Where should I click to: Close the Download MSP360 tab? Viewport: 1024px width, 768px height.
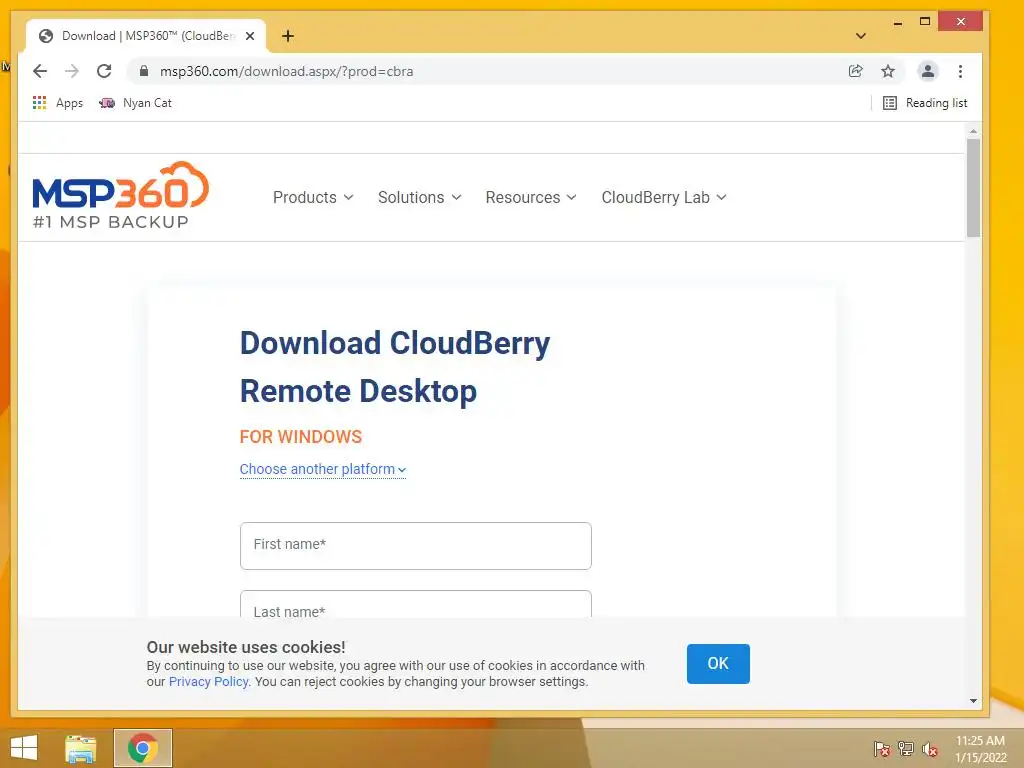tap(249, 36)
